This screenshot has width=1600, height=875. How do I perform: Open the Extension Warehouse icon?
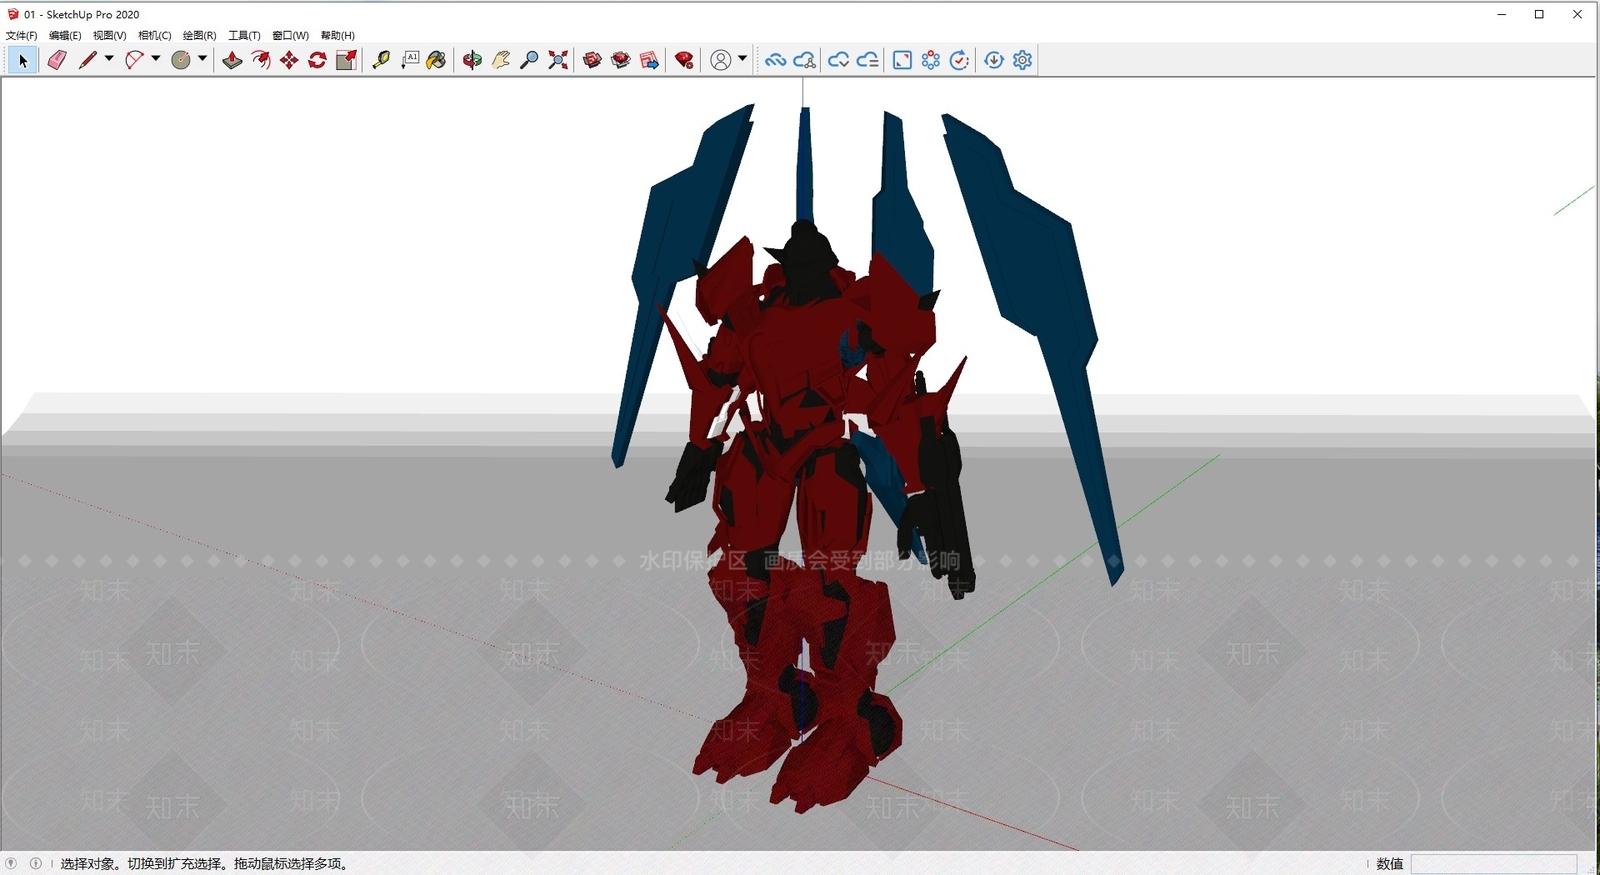[x=621, y=60]
